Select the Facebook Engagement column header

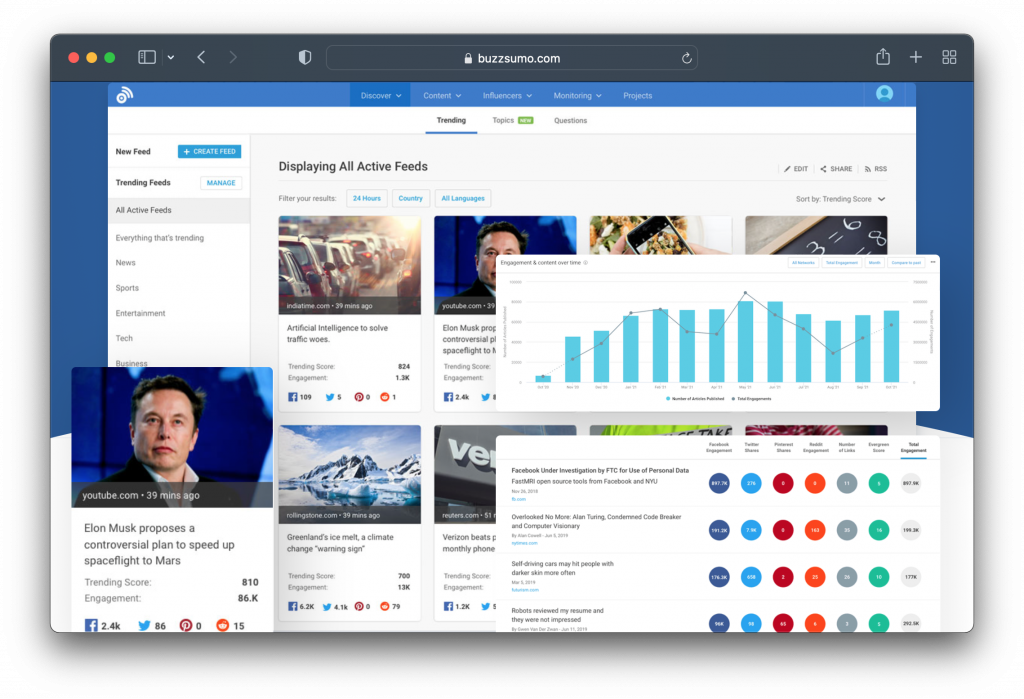718,447
